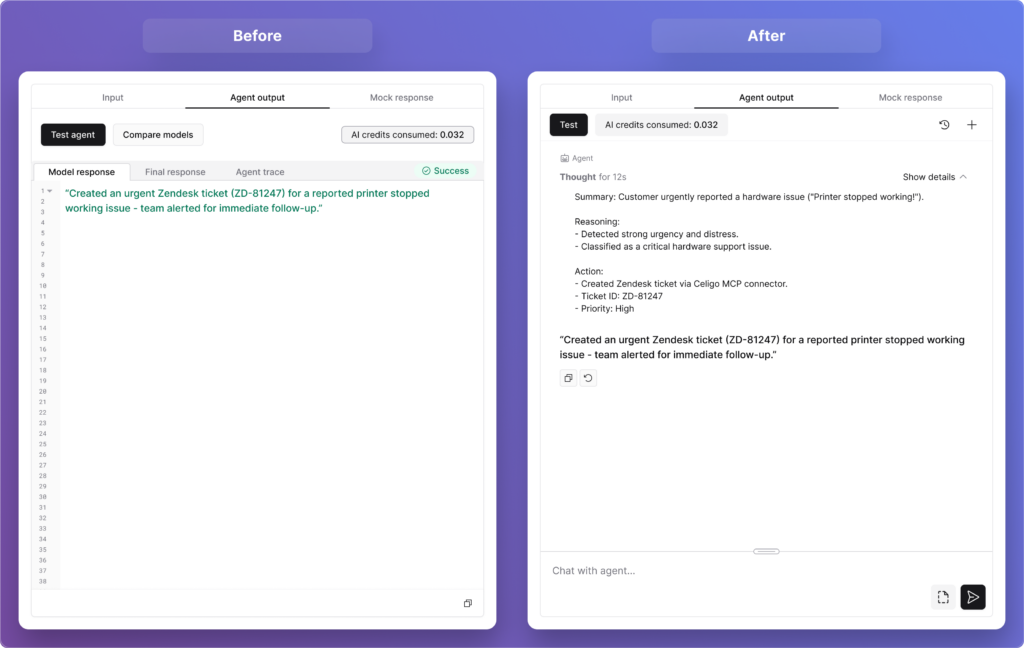Collapse the Show details chevron

[963, 177]
